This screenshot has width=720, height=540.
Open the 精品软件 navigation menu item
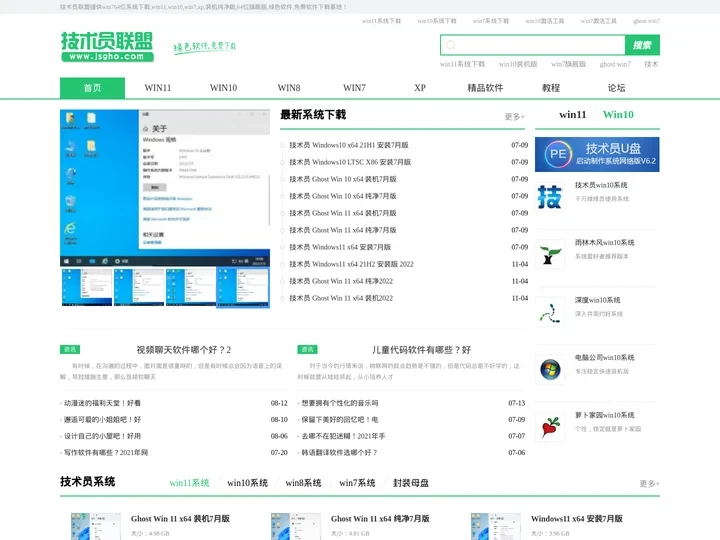(x=485, y=88)
